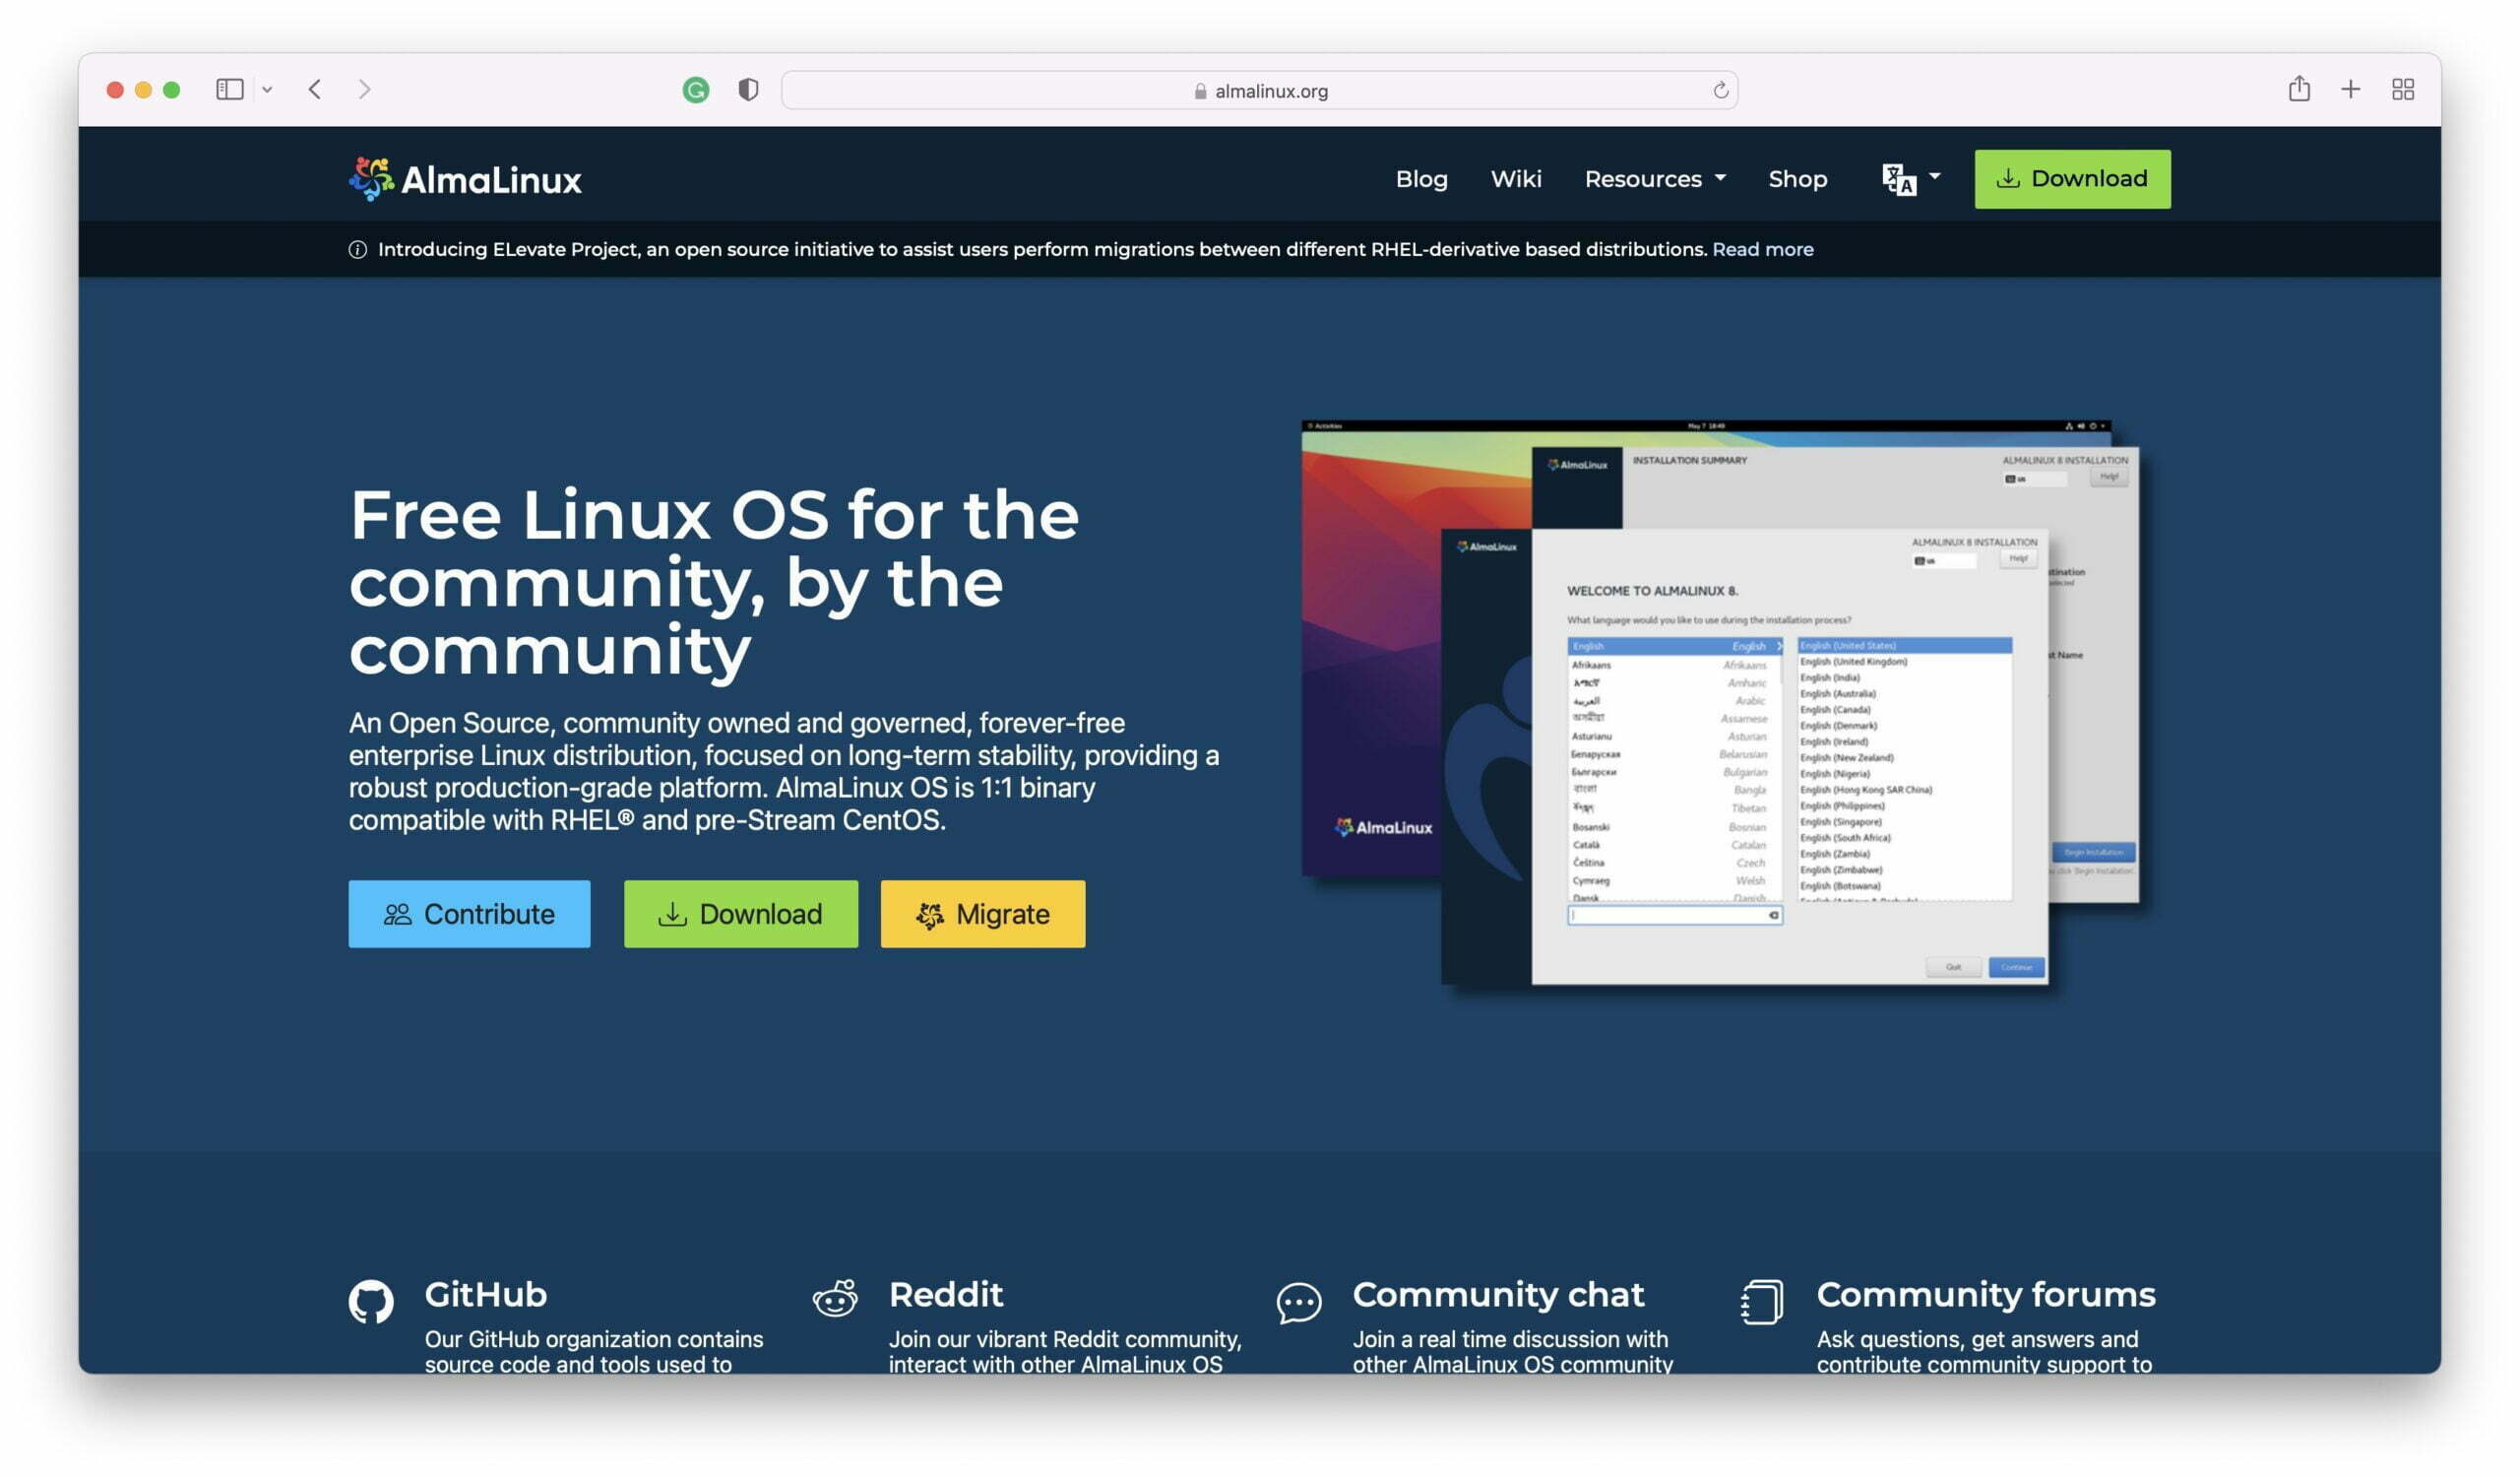
Task: Click the Community chat bubble icon
Action: [x=1299, y=1303]
